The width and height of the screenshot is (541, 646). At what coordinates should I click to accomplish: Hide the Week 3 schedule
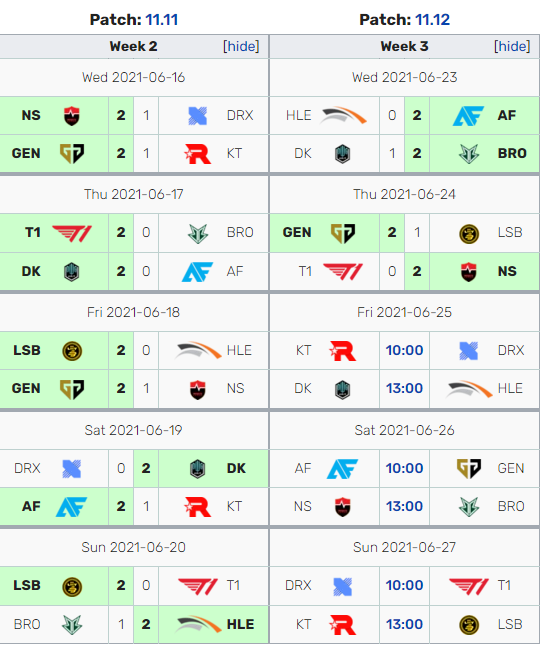[x=512, y=46]
